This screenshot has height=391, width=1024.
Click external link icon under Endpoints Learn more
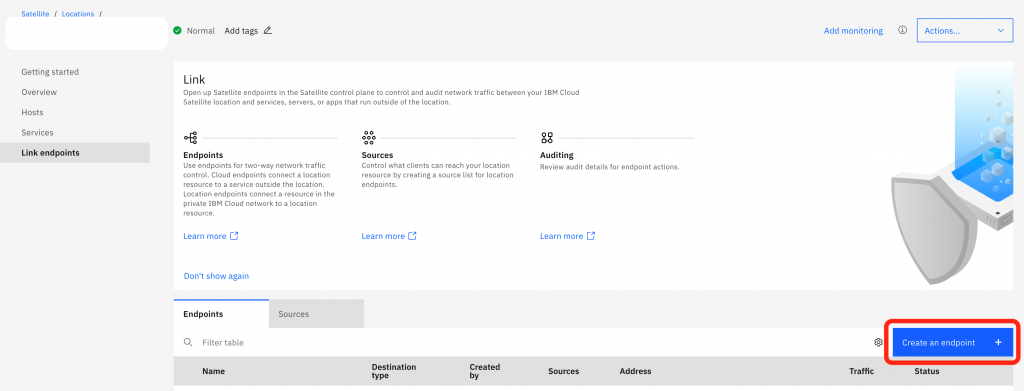click(x=234, y=236)
